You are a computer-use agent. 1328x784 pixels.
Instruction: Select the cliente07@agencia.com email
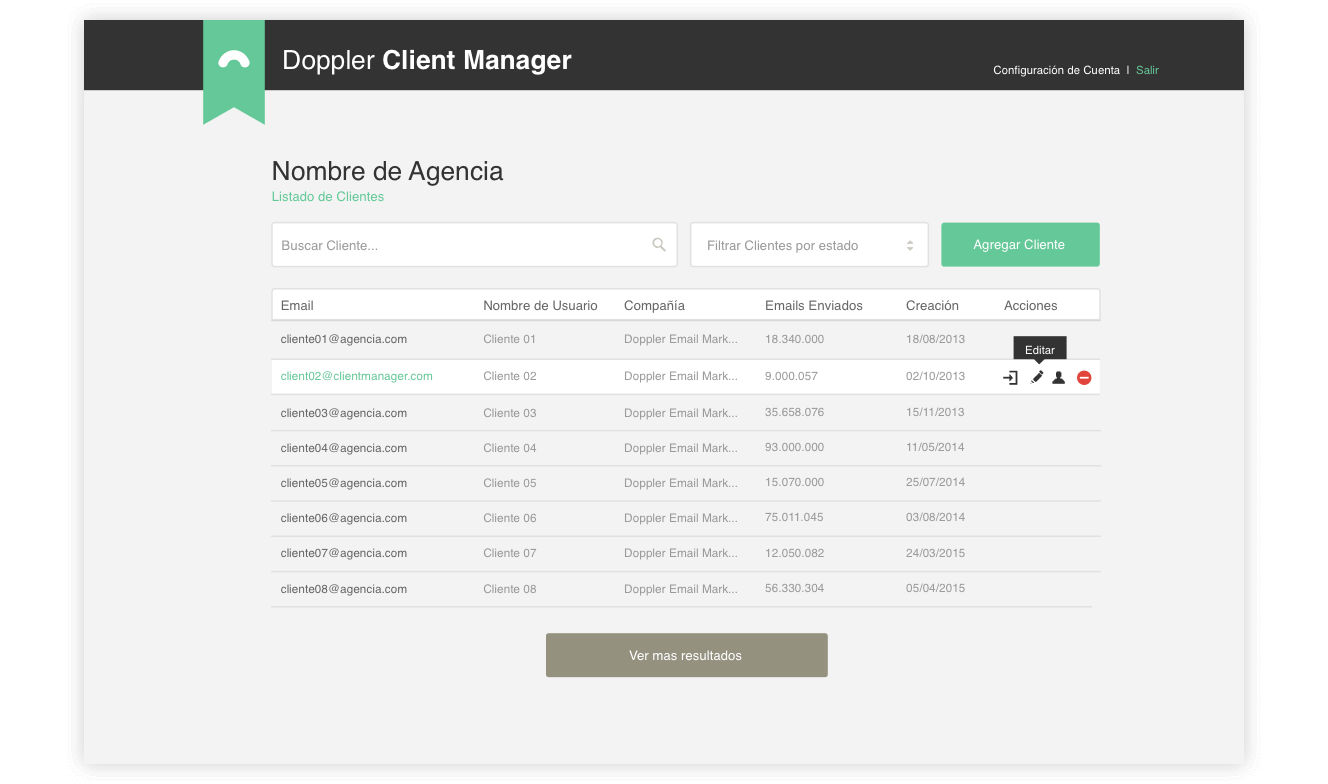[344, 553]
